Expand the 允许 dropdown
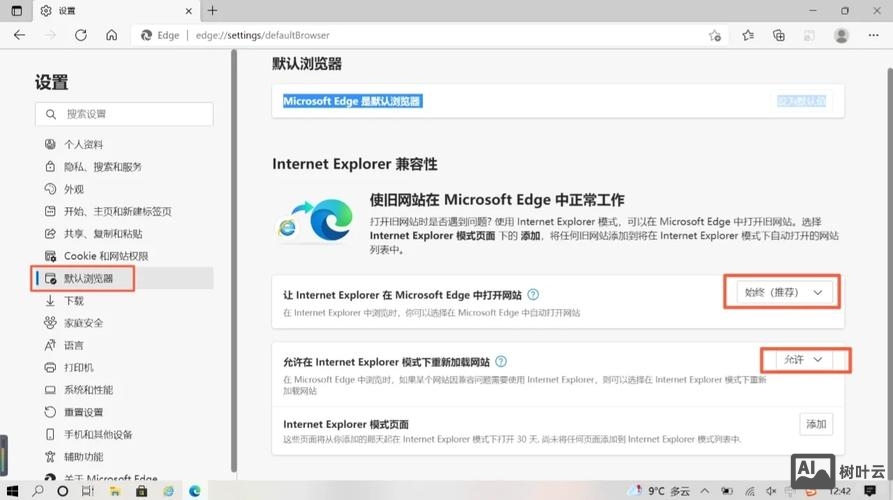The image size is (893, 500). [x=803, y=359]
